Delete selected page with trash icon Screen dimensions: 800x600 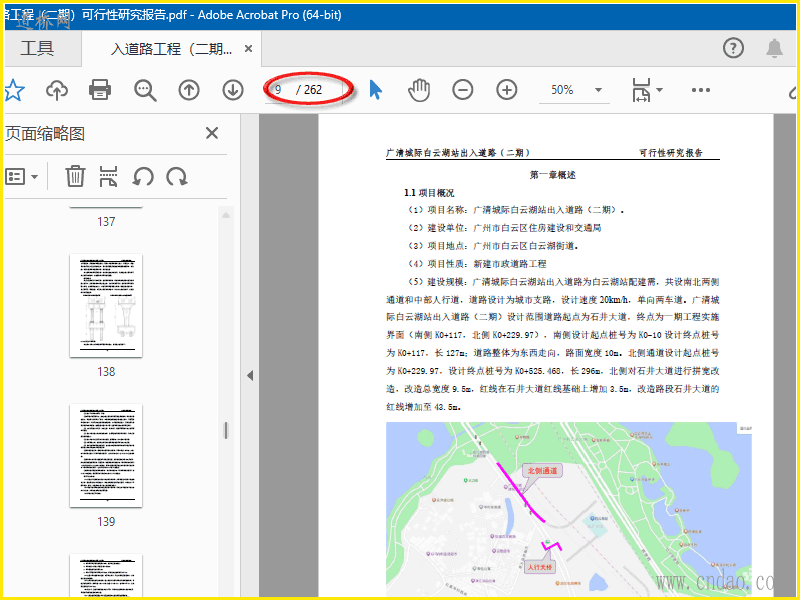point(75,177)
